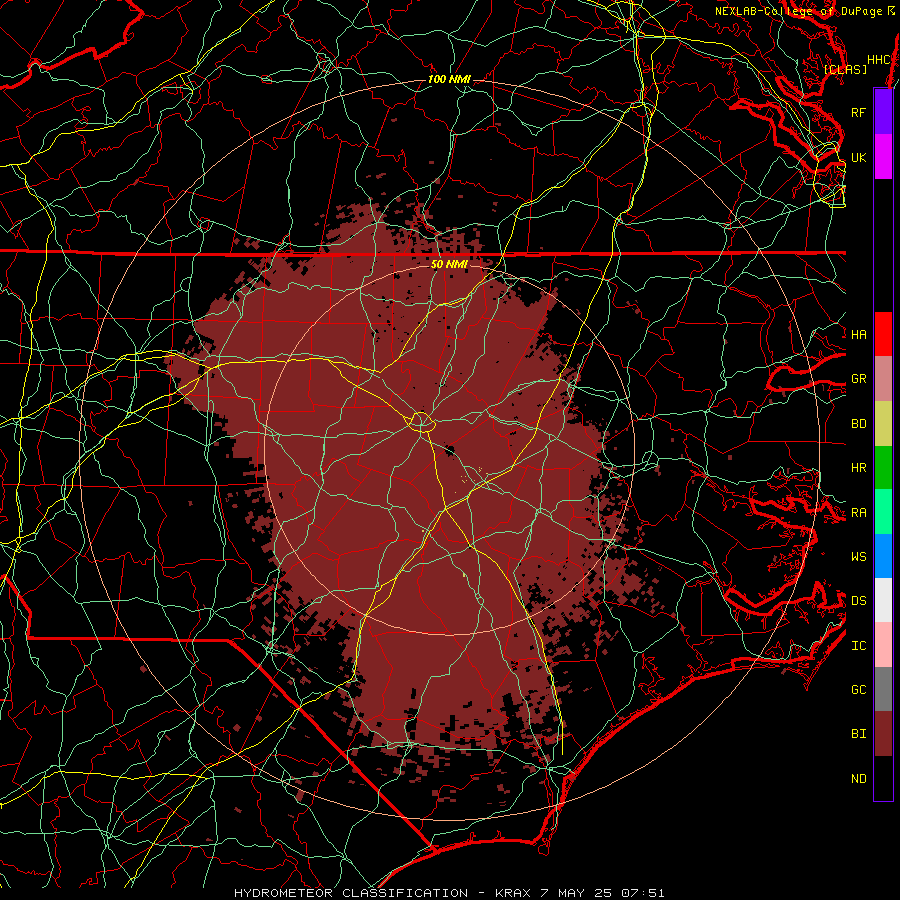Click the GC gray legend swatch
Screen dimensions: 900x900
tap(883, 689)
